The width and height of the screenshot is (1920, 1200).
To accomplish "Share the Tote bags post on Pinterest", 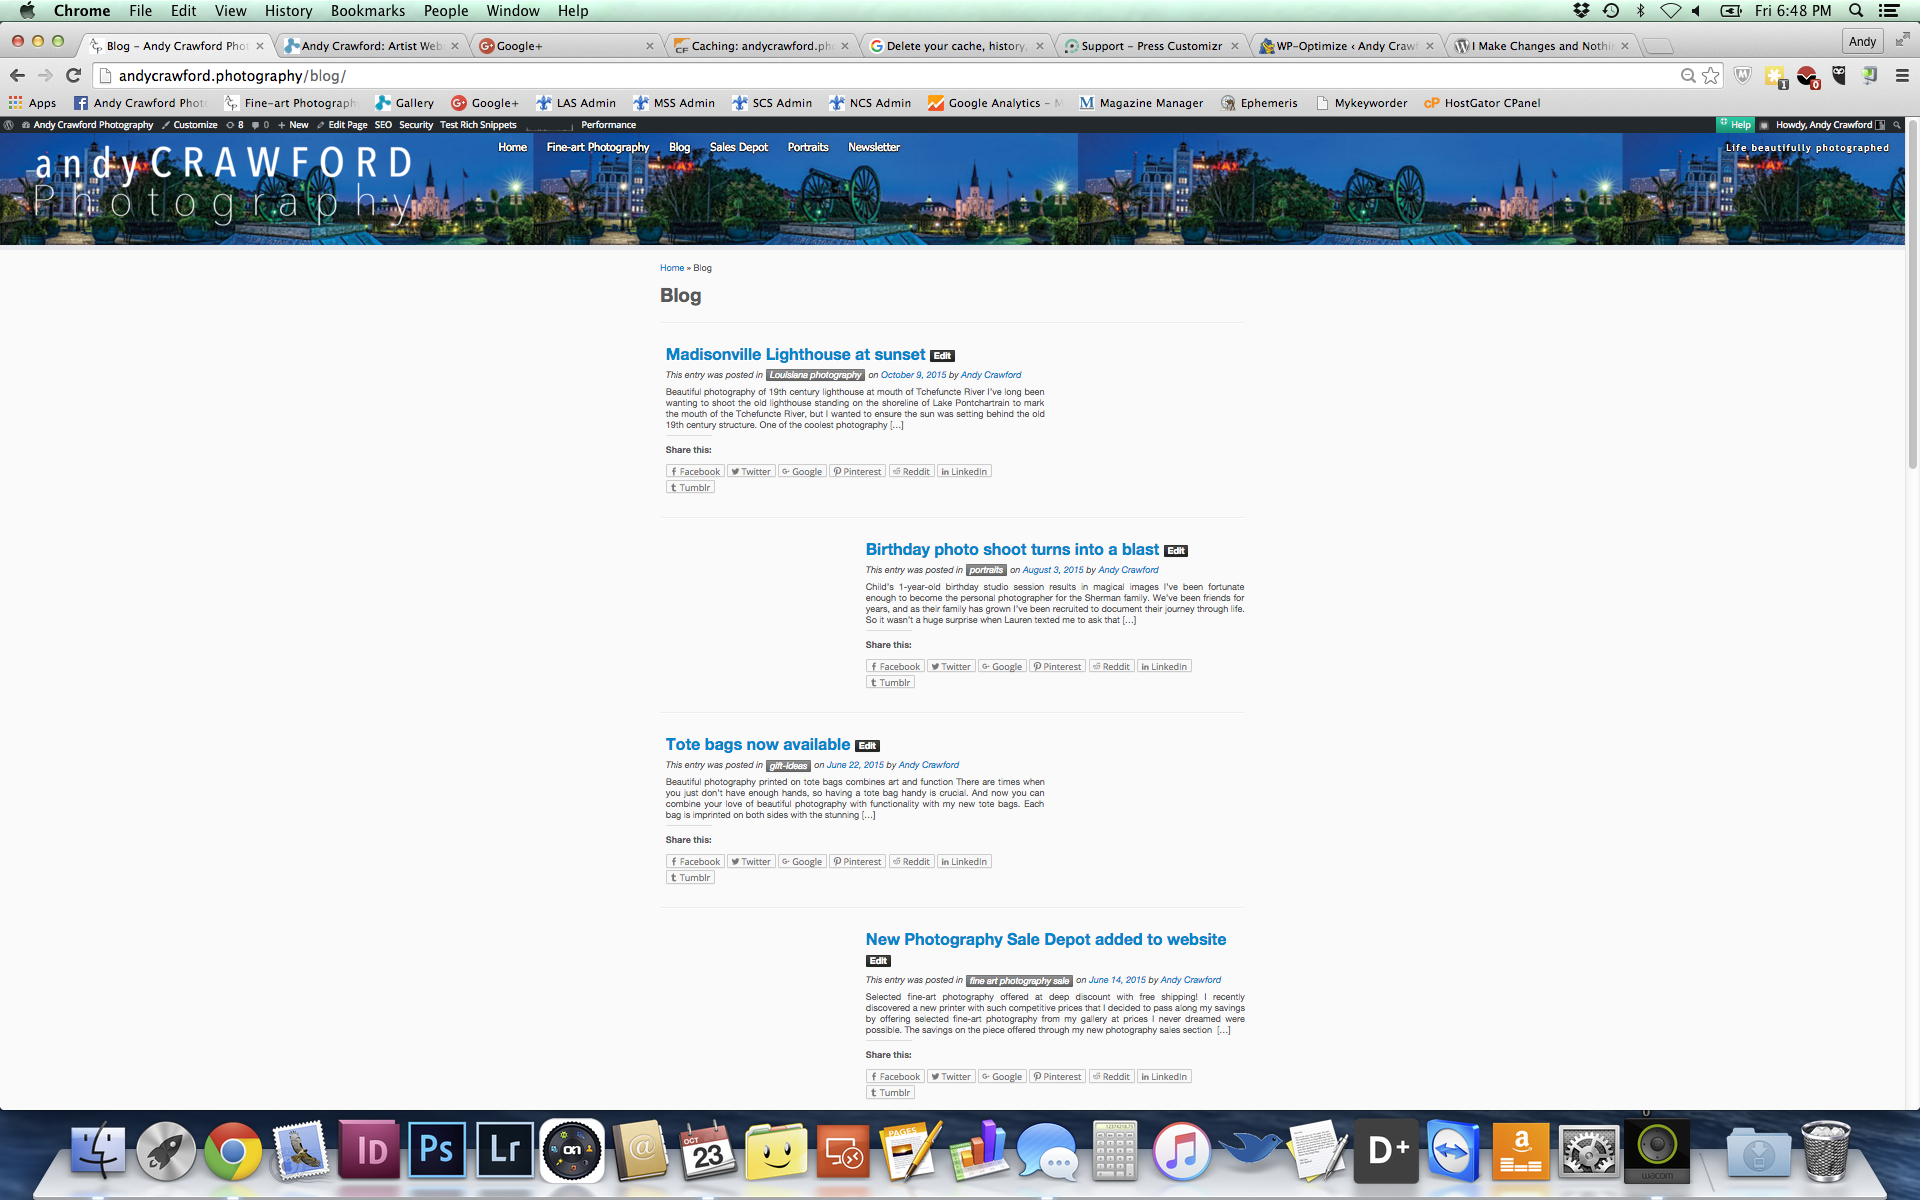I will [x=857, y=862].
